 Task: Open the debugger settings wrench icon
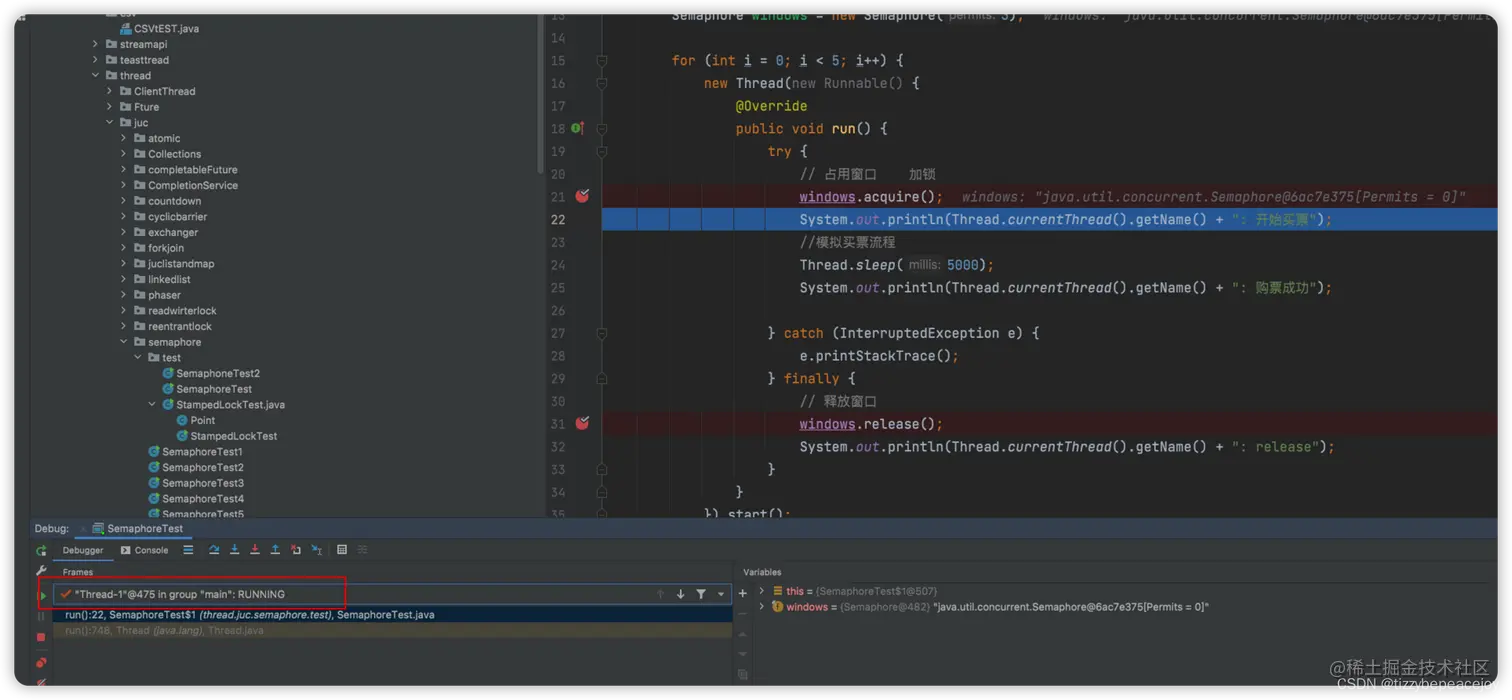coord(41,571)
